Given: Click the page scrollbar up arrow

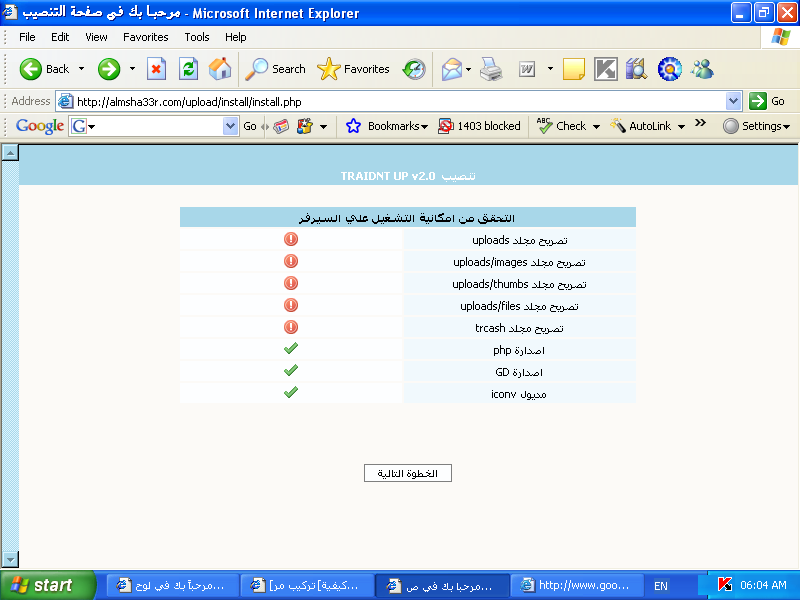Looking at the screenshot, I should coord(10,153).
